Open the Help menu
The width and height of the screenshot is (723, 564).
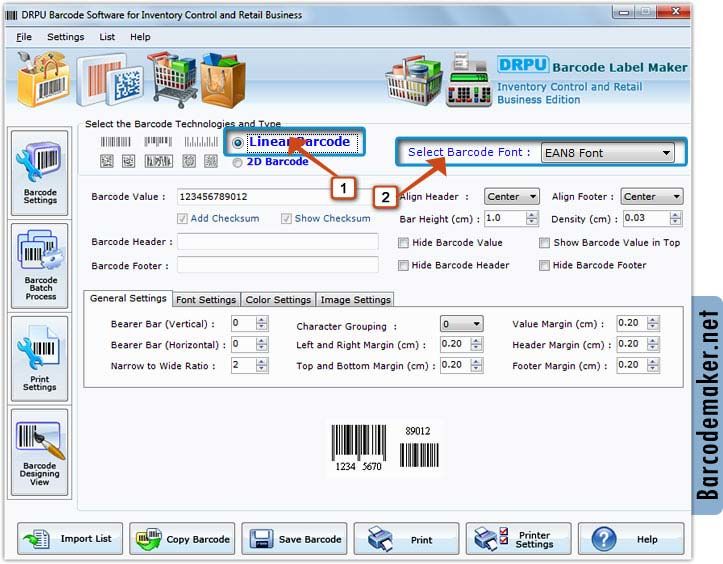(x=140, y=37)
